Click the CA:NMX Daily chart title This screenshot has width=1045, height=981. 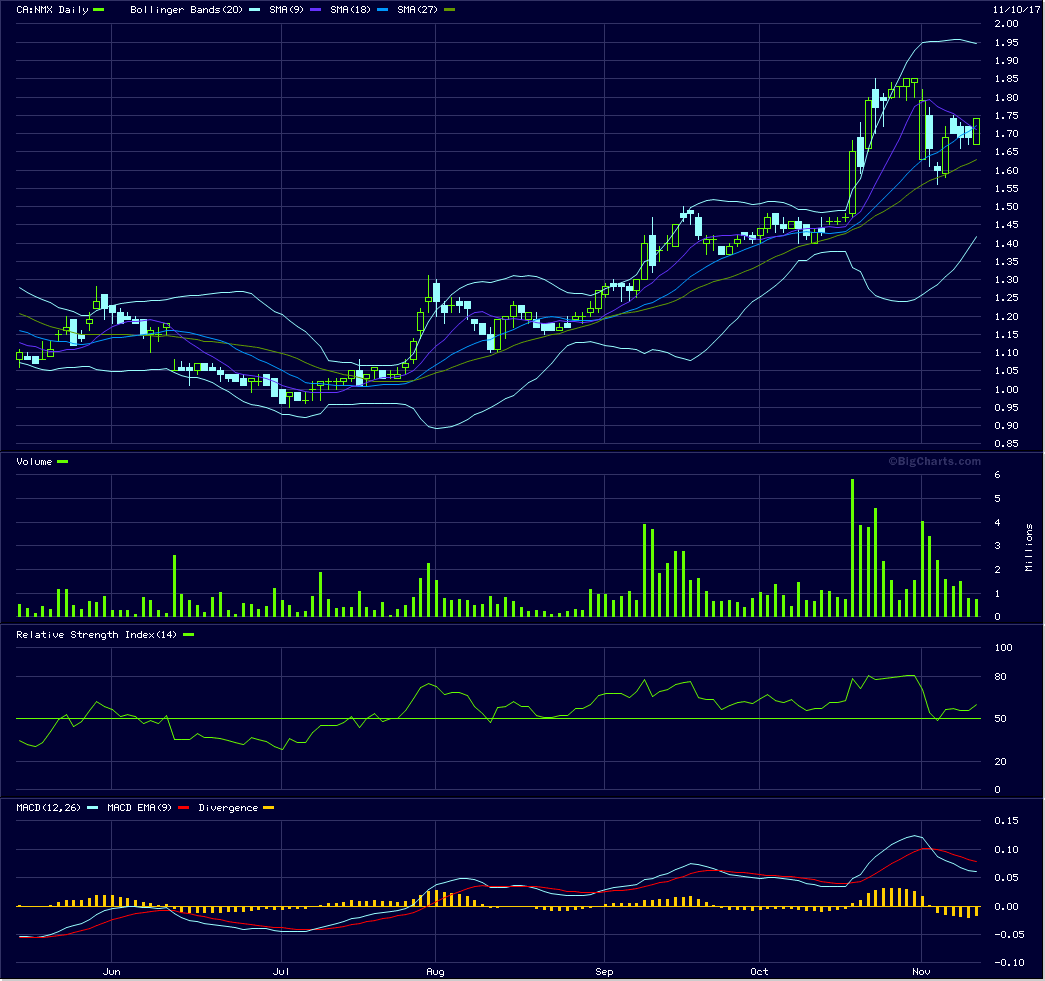point(52,9)
